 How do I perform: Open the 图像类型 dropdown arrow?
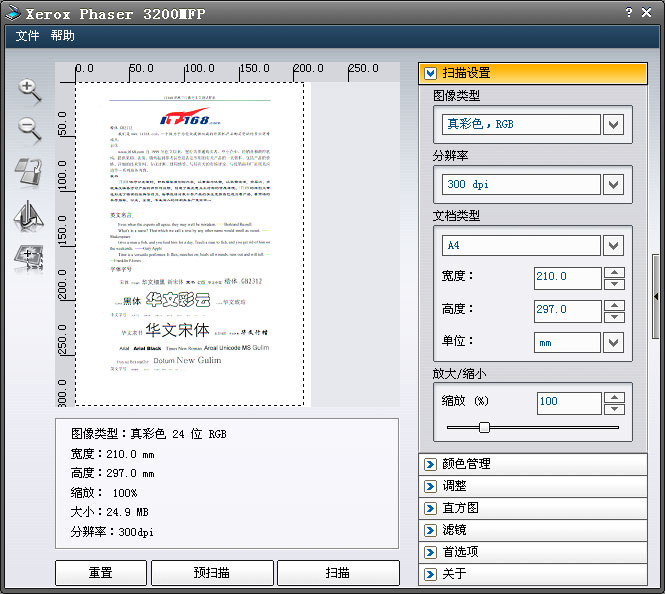coord(614,124)
